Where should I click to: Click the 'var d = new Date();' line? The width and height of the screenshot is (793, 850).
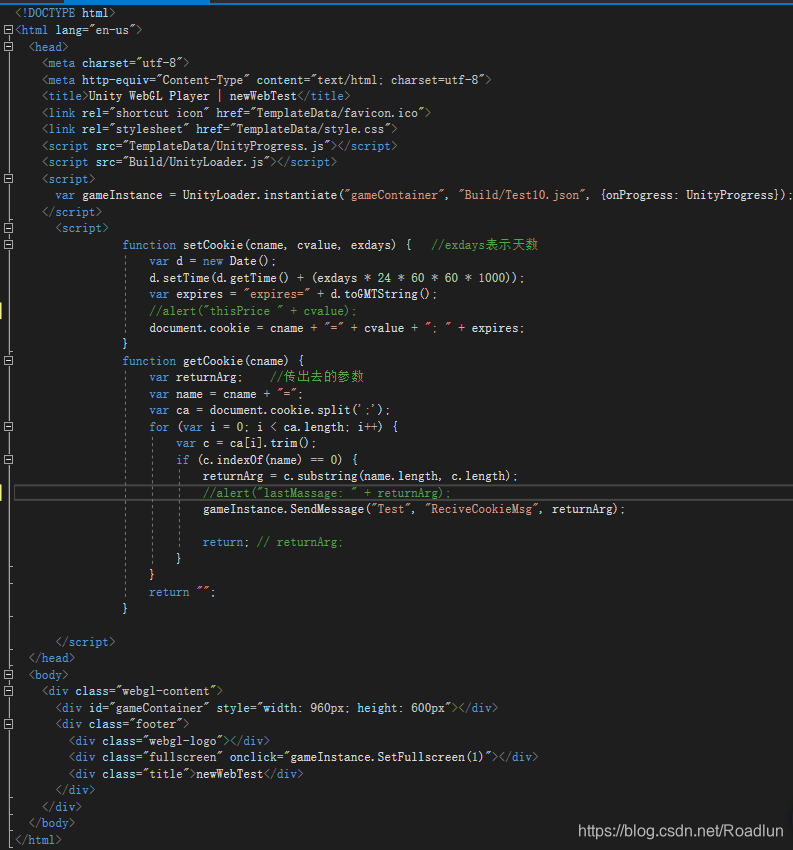point(212,261)
